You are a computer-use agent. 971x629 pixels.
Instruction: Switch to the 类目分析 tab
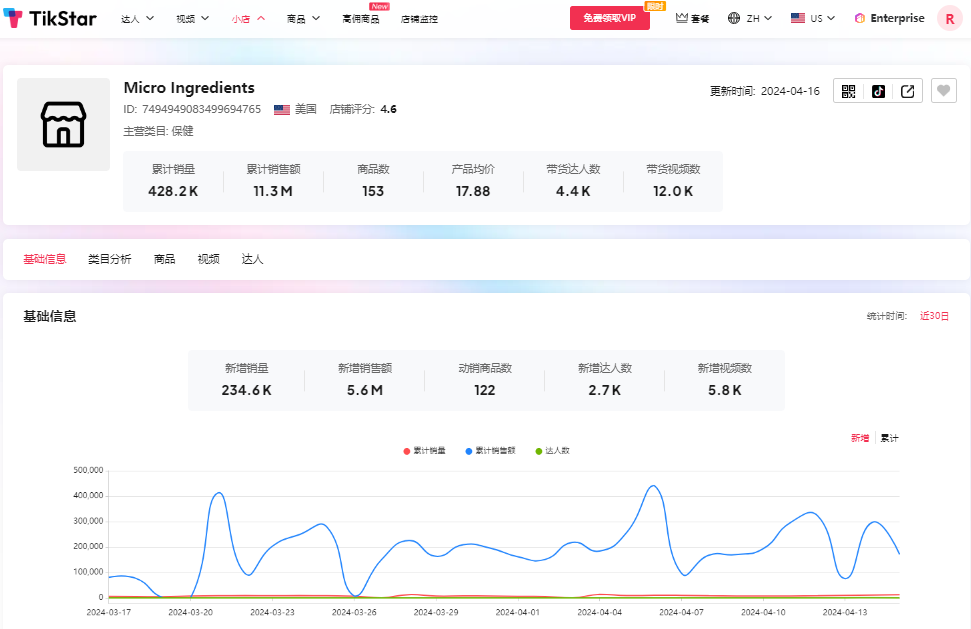click(110, 259)
